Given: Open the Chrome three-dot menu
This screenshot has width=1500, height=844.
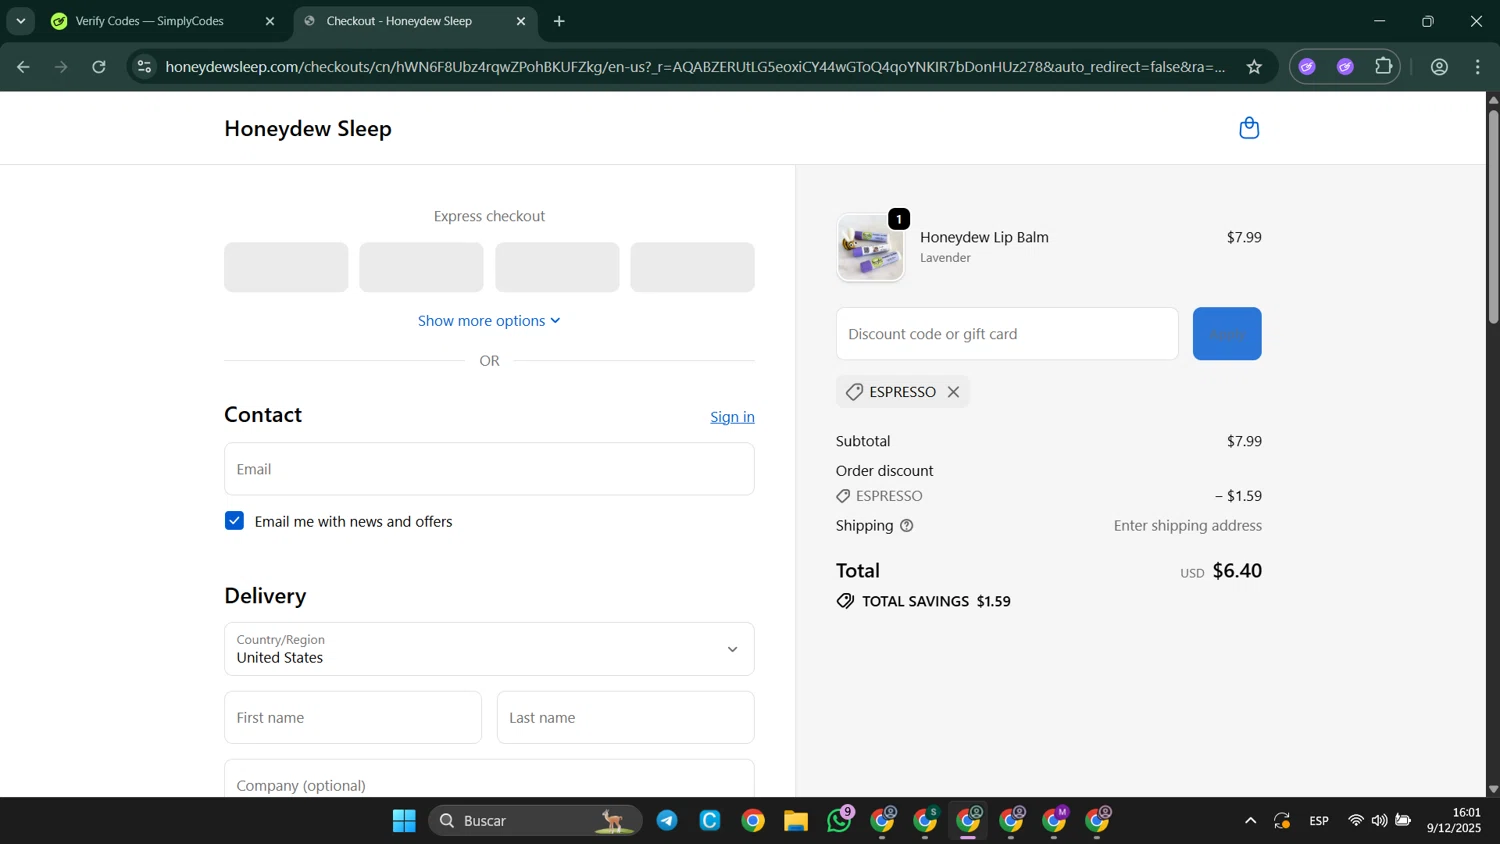Looking at the screenshot, I should [x=1478, y=67].
